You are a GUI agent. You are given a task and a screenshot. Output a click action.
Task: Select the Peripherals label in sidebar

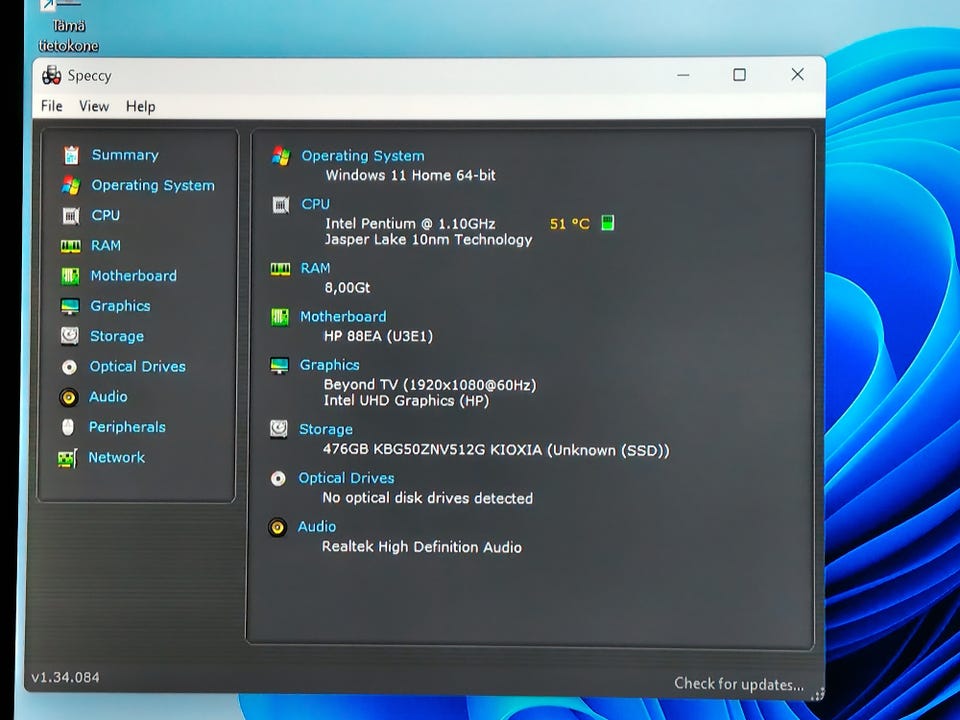[127, 427]
